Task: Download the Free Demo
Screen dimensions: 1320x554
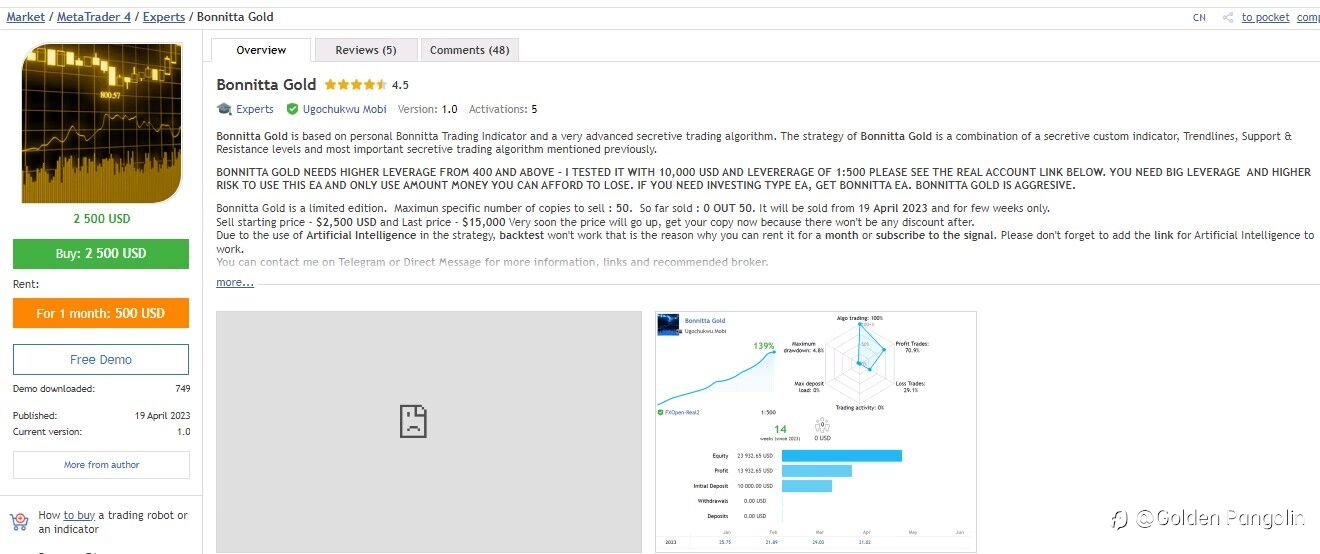Action: click(101, 359)
